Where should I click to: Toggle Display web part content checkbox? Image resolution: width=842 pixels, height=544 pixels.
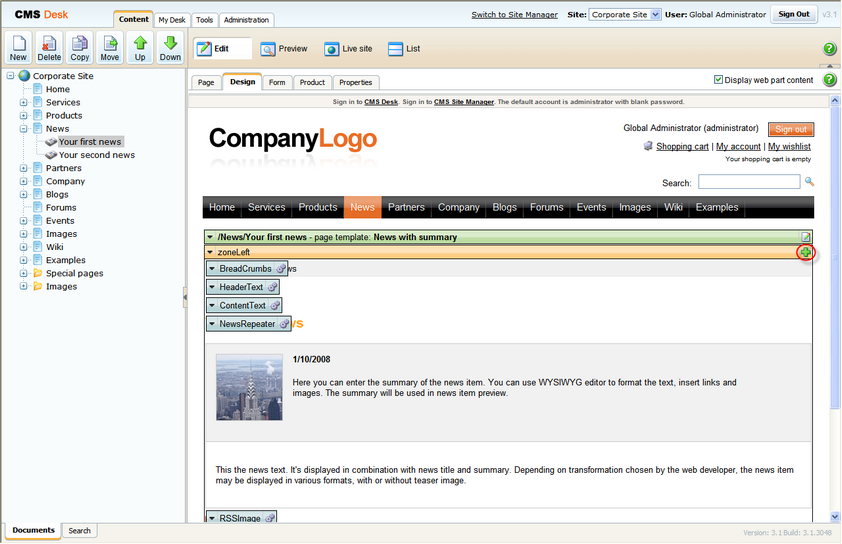(718, 79)
